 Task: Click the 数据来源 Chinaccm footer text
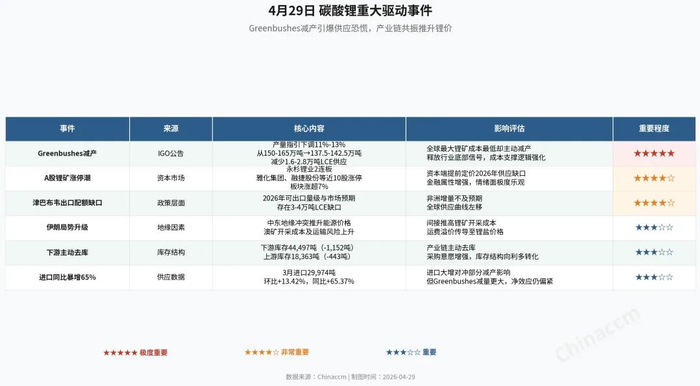pyautogui.click(x=350, y=377)
